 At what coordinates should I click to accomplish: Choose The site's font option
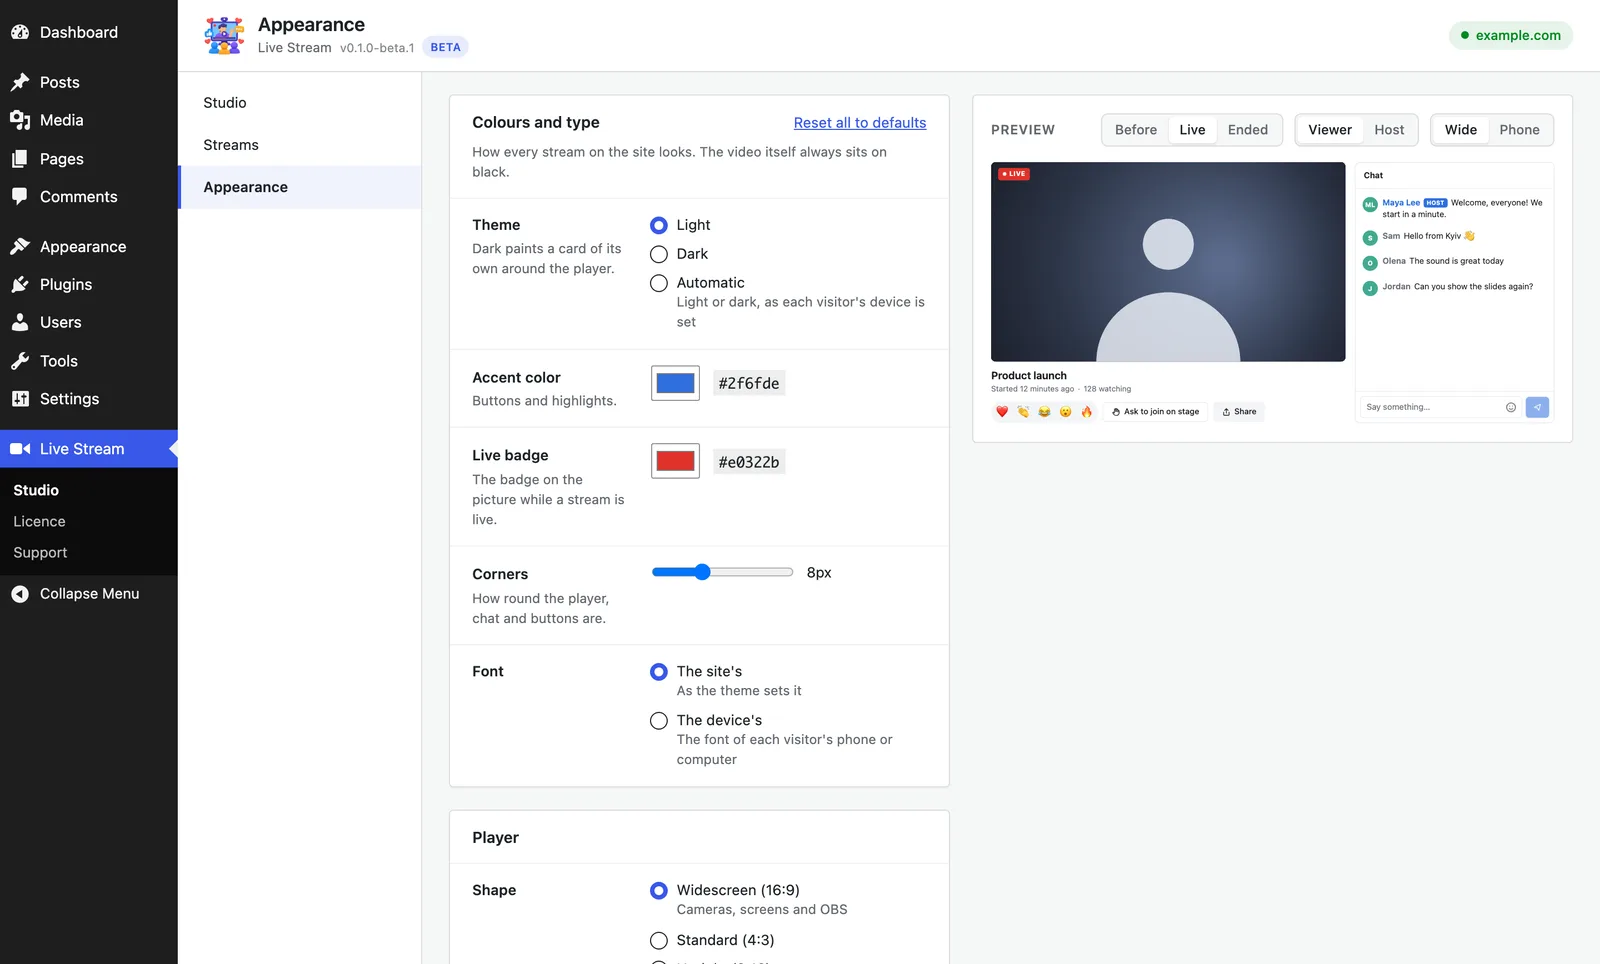pos(659,672)
